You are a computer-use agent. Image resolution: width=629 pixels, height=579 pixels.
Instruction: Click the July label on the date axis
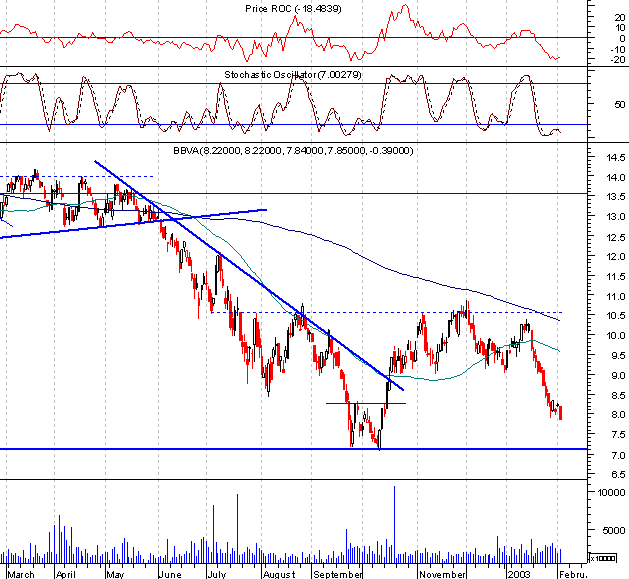click(217, 574)
